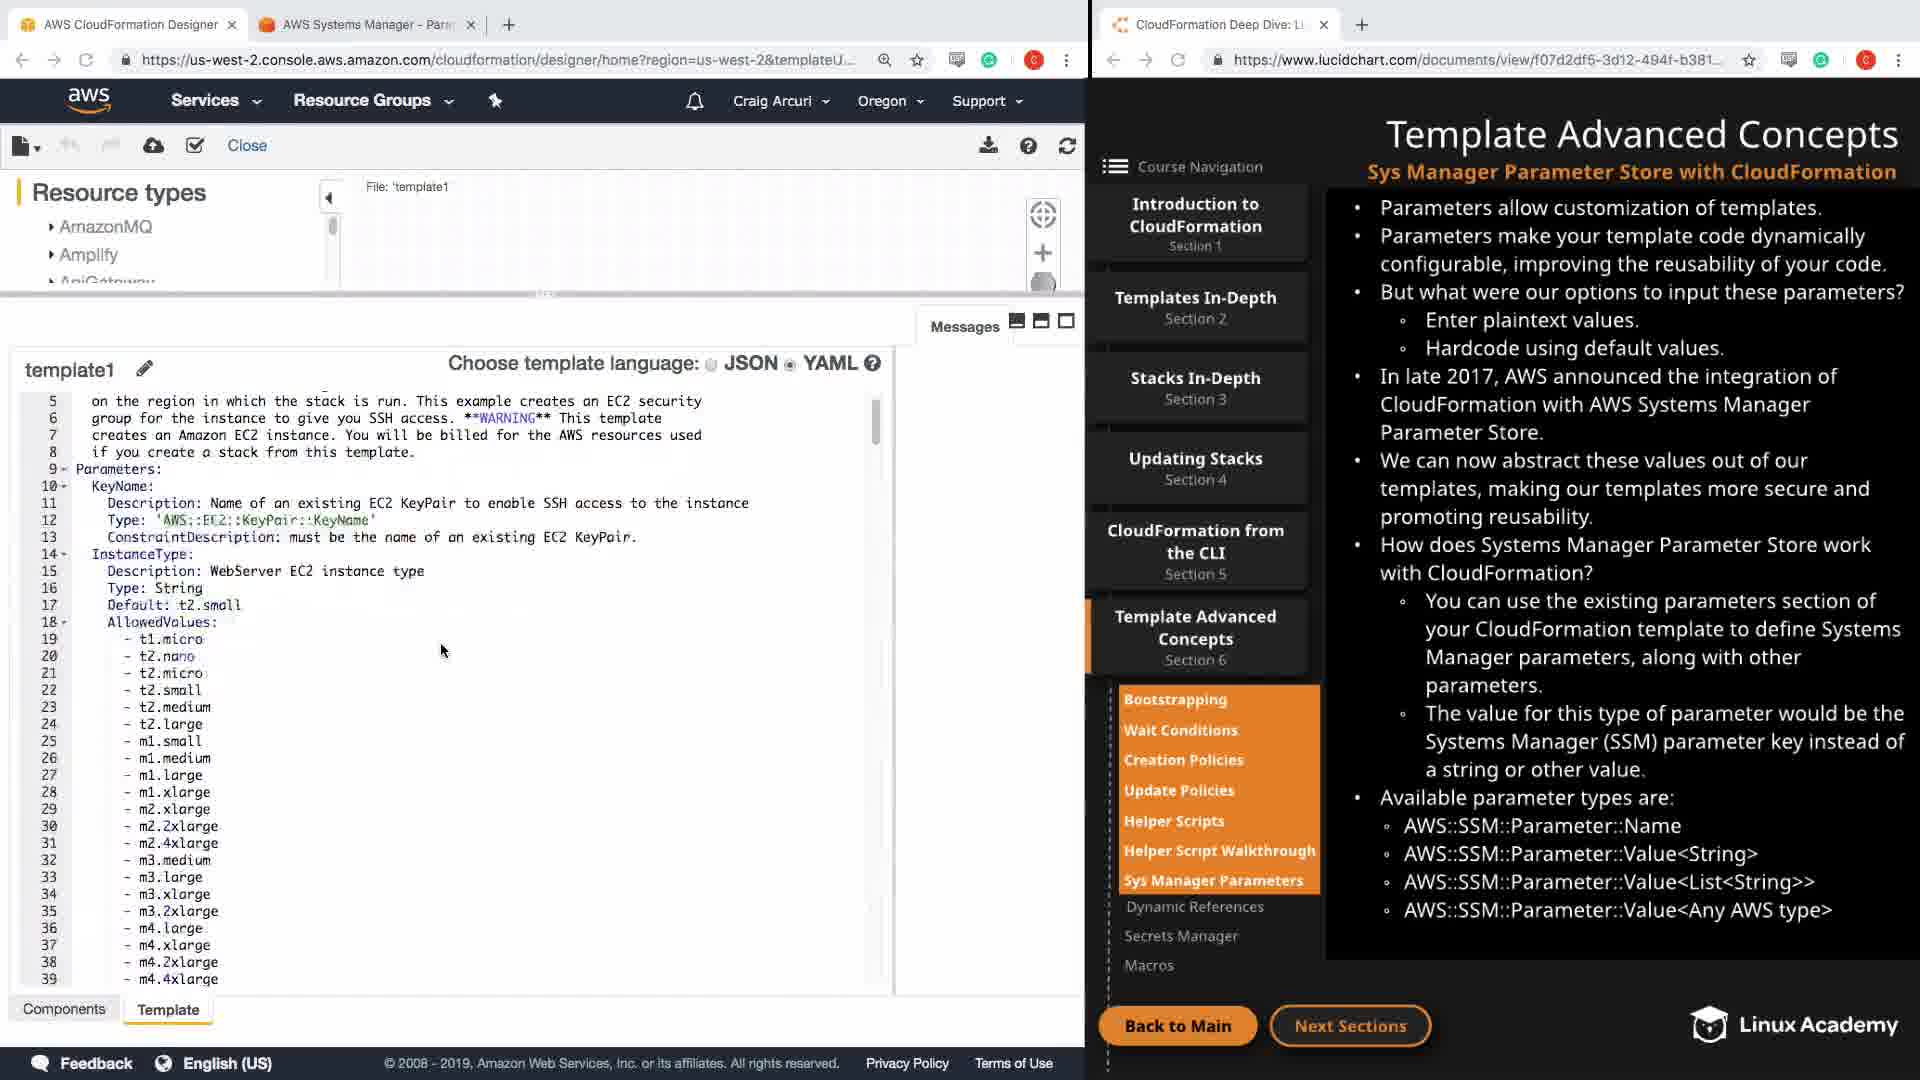Select YAML template language
Image resolution: width=1920 pixels, height=1080 pixels.
[790, 365]
